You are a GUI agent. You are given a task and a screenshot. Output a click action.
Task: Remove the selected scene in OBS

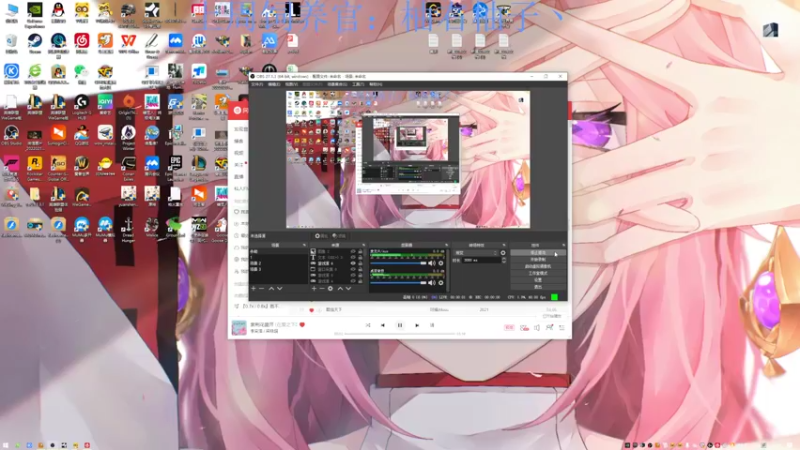point(262,288)
